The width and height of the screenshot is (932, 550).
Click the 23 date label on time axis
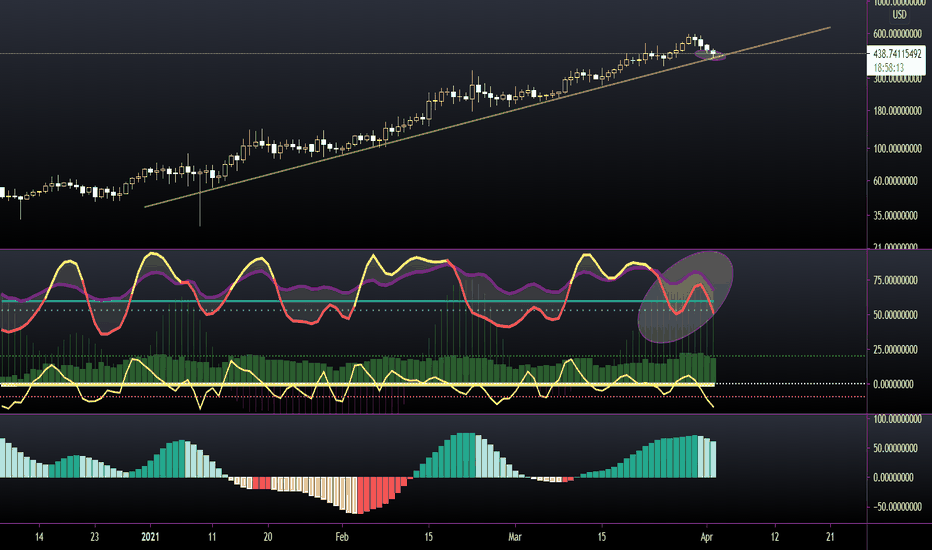point(95,537)
